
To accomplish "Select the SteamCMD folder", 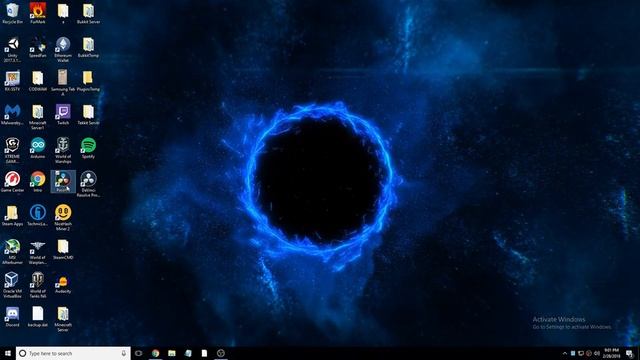I will coord(63,249).
